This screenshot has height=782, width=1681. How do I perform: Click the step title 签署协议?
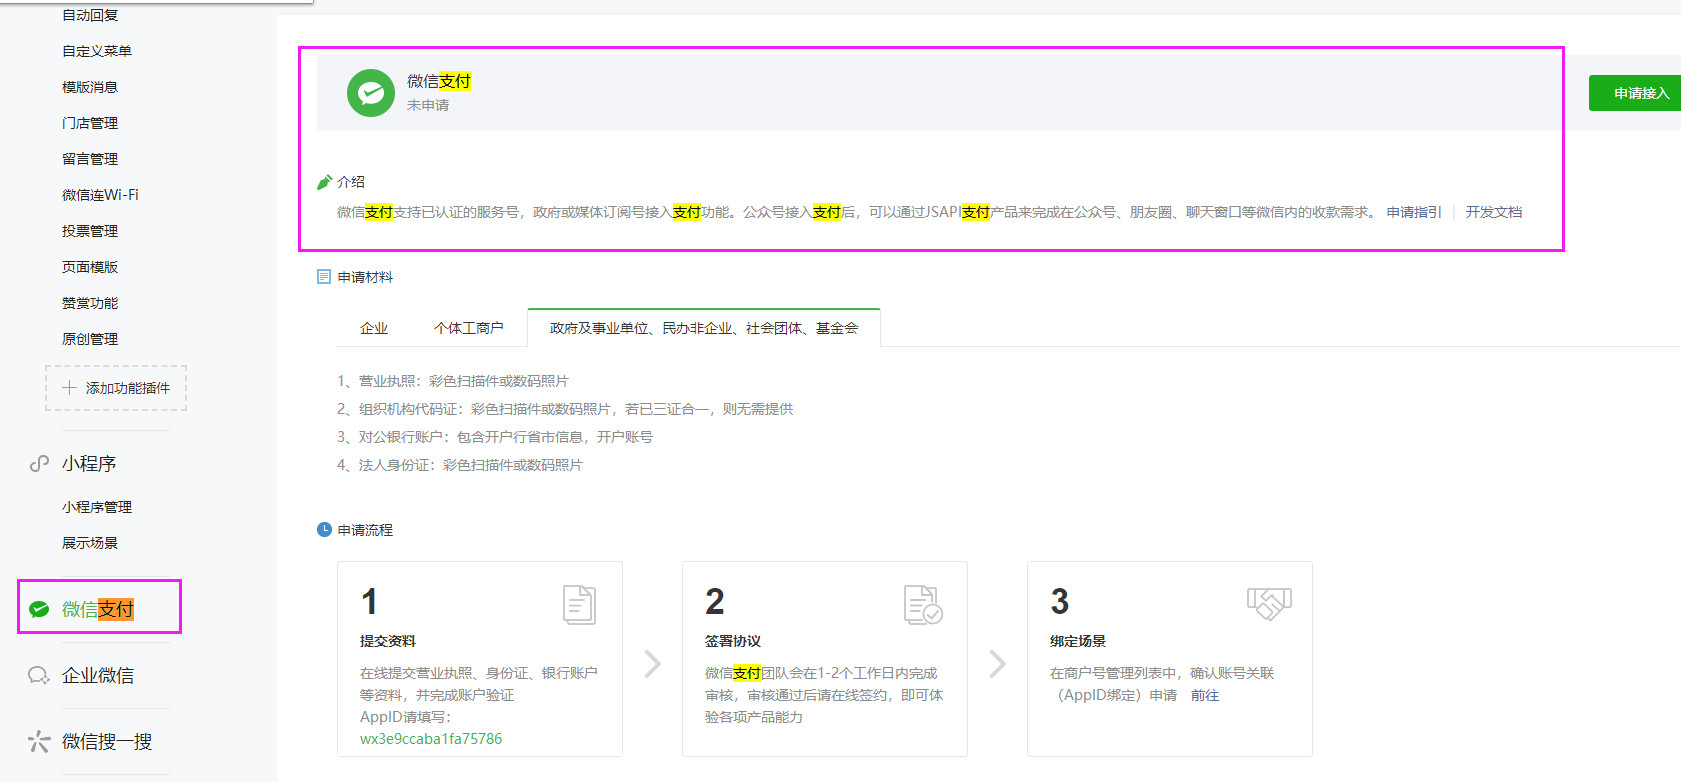point(733,641)
